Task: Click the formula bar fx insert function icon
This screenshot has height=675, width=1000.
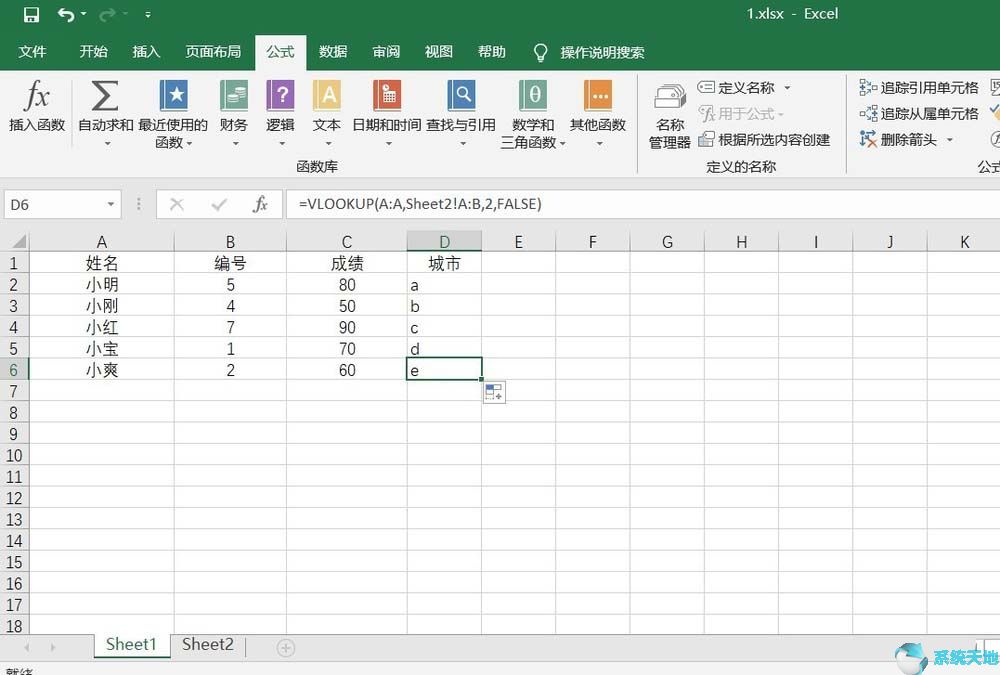Action: point(260,204)
